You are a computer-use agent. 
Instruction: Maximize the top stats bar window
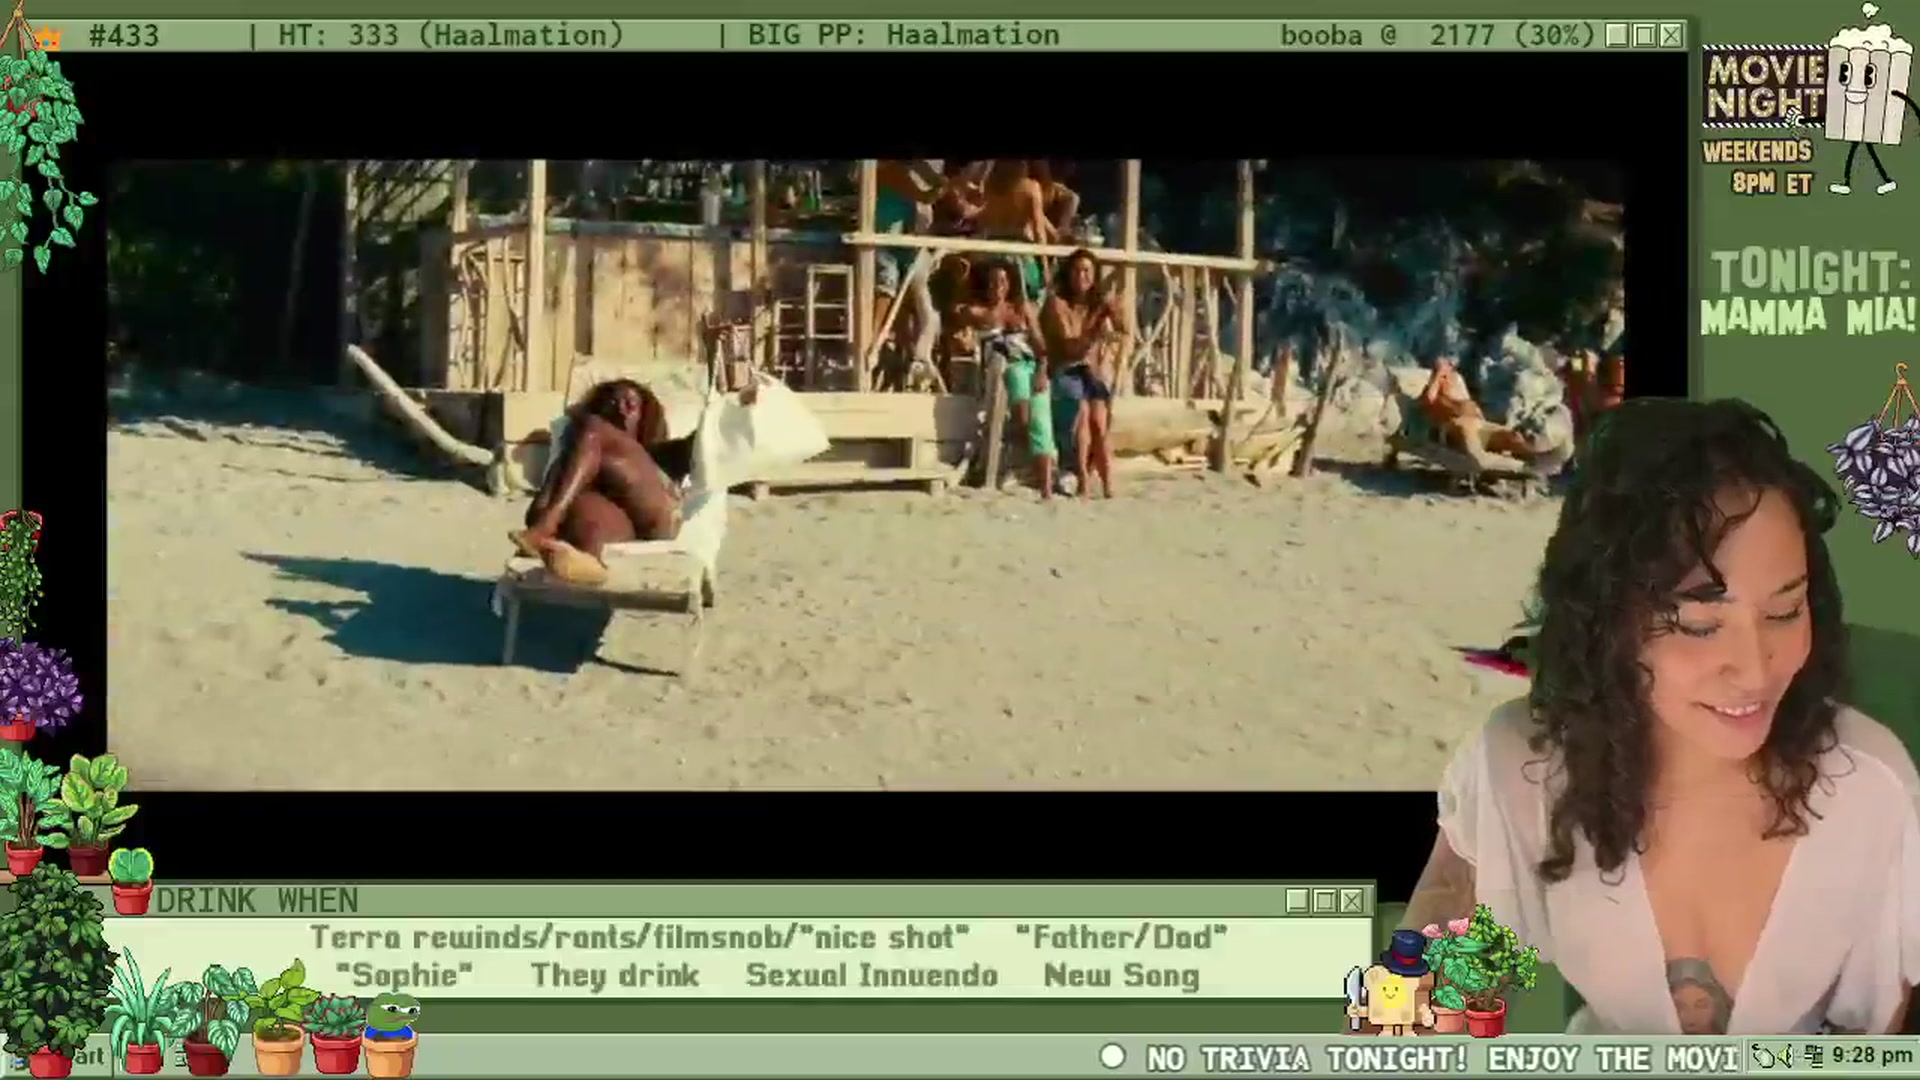click(1644, 36)
